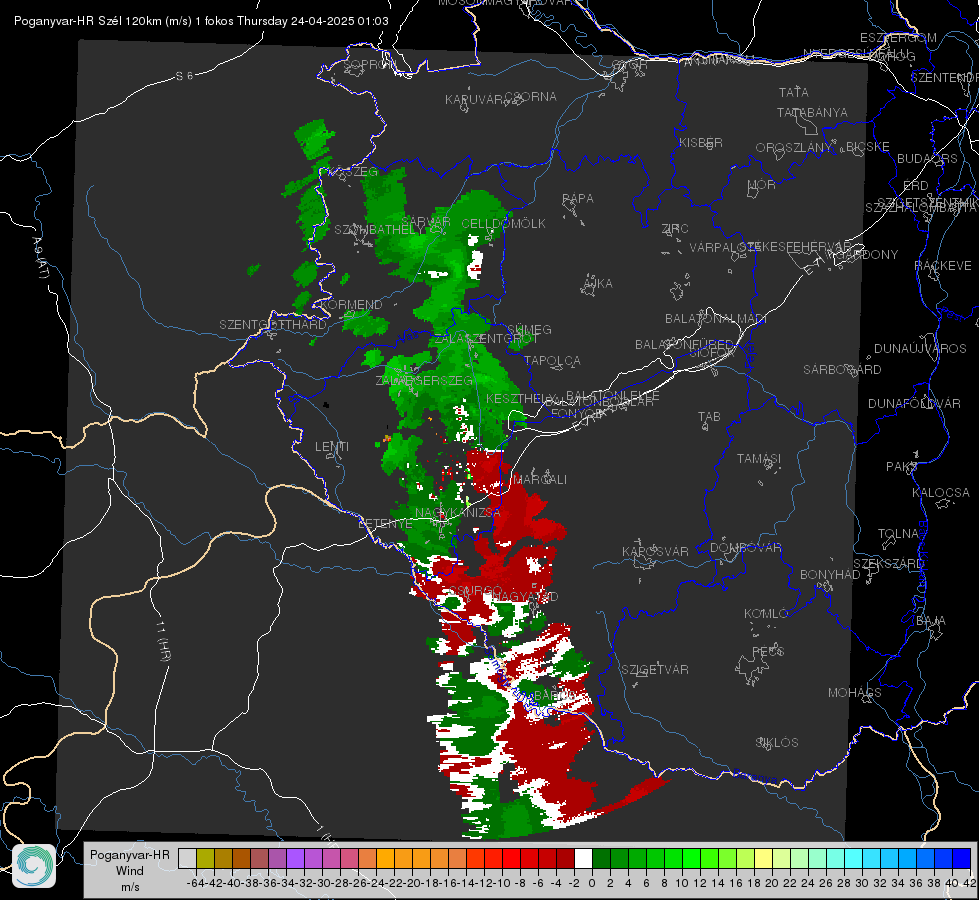This screenshot has height=900, width=979.
Task: Click the DUNAFÖLDVÁR label
Action: [x=914, y=404]
